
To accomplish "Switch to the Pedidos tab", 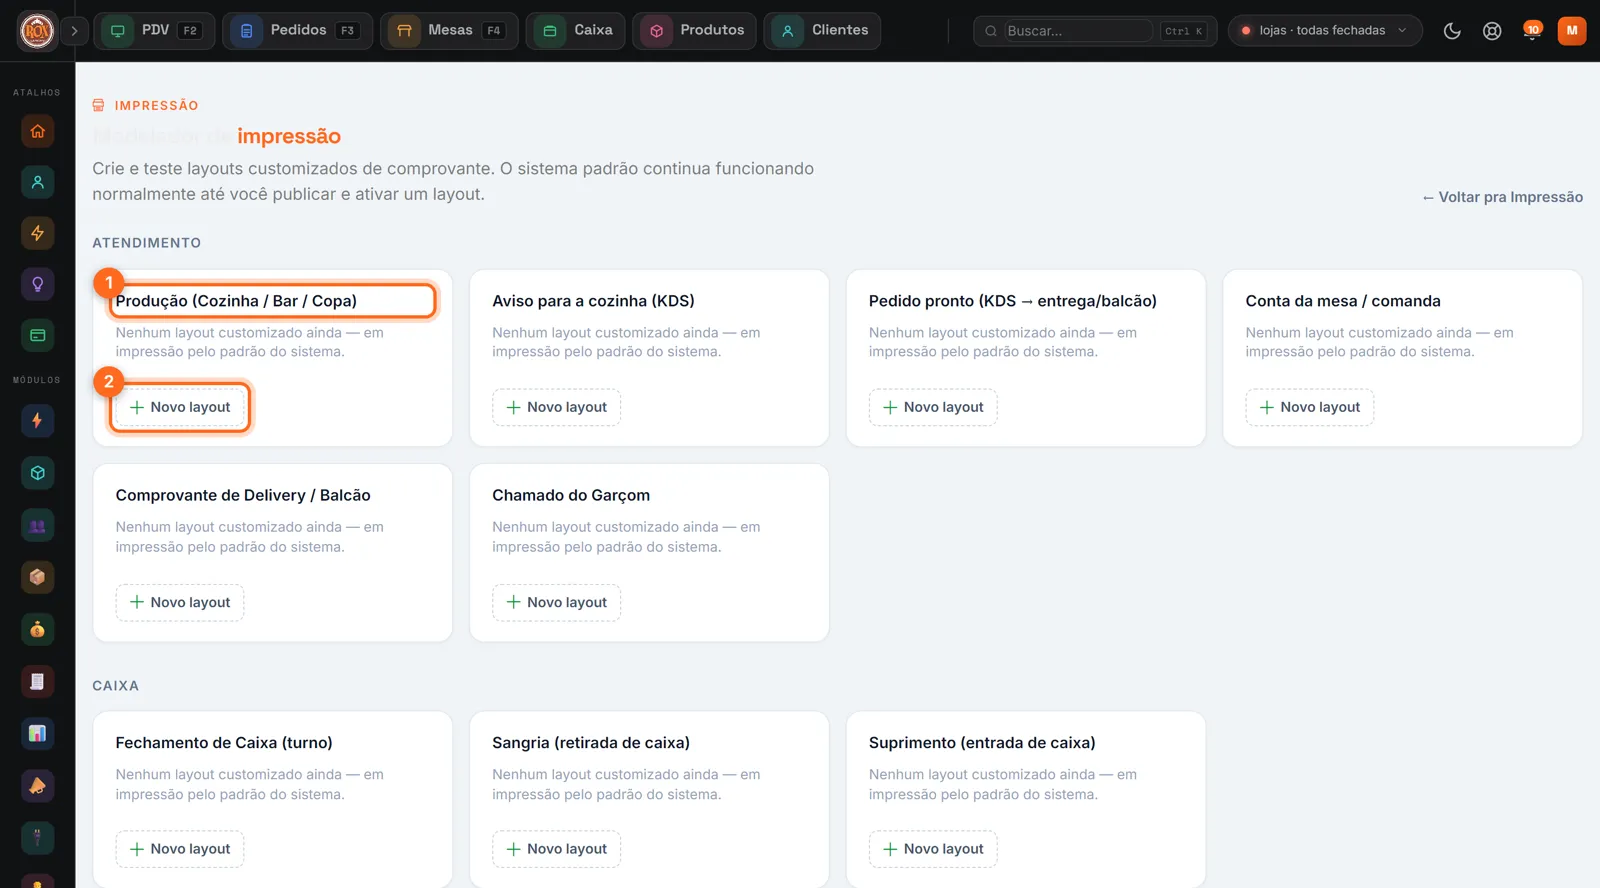I will pos(297,31).
